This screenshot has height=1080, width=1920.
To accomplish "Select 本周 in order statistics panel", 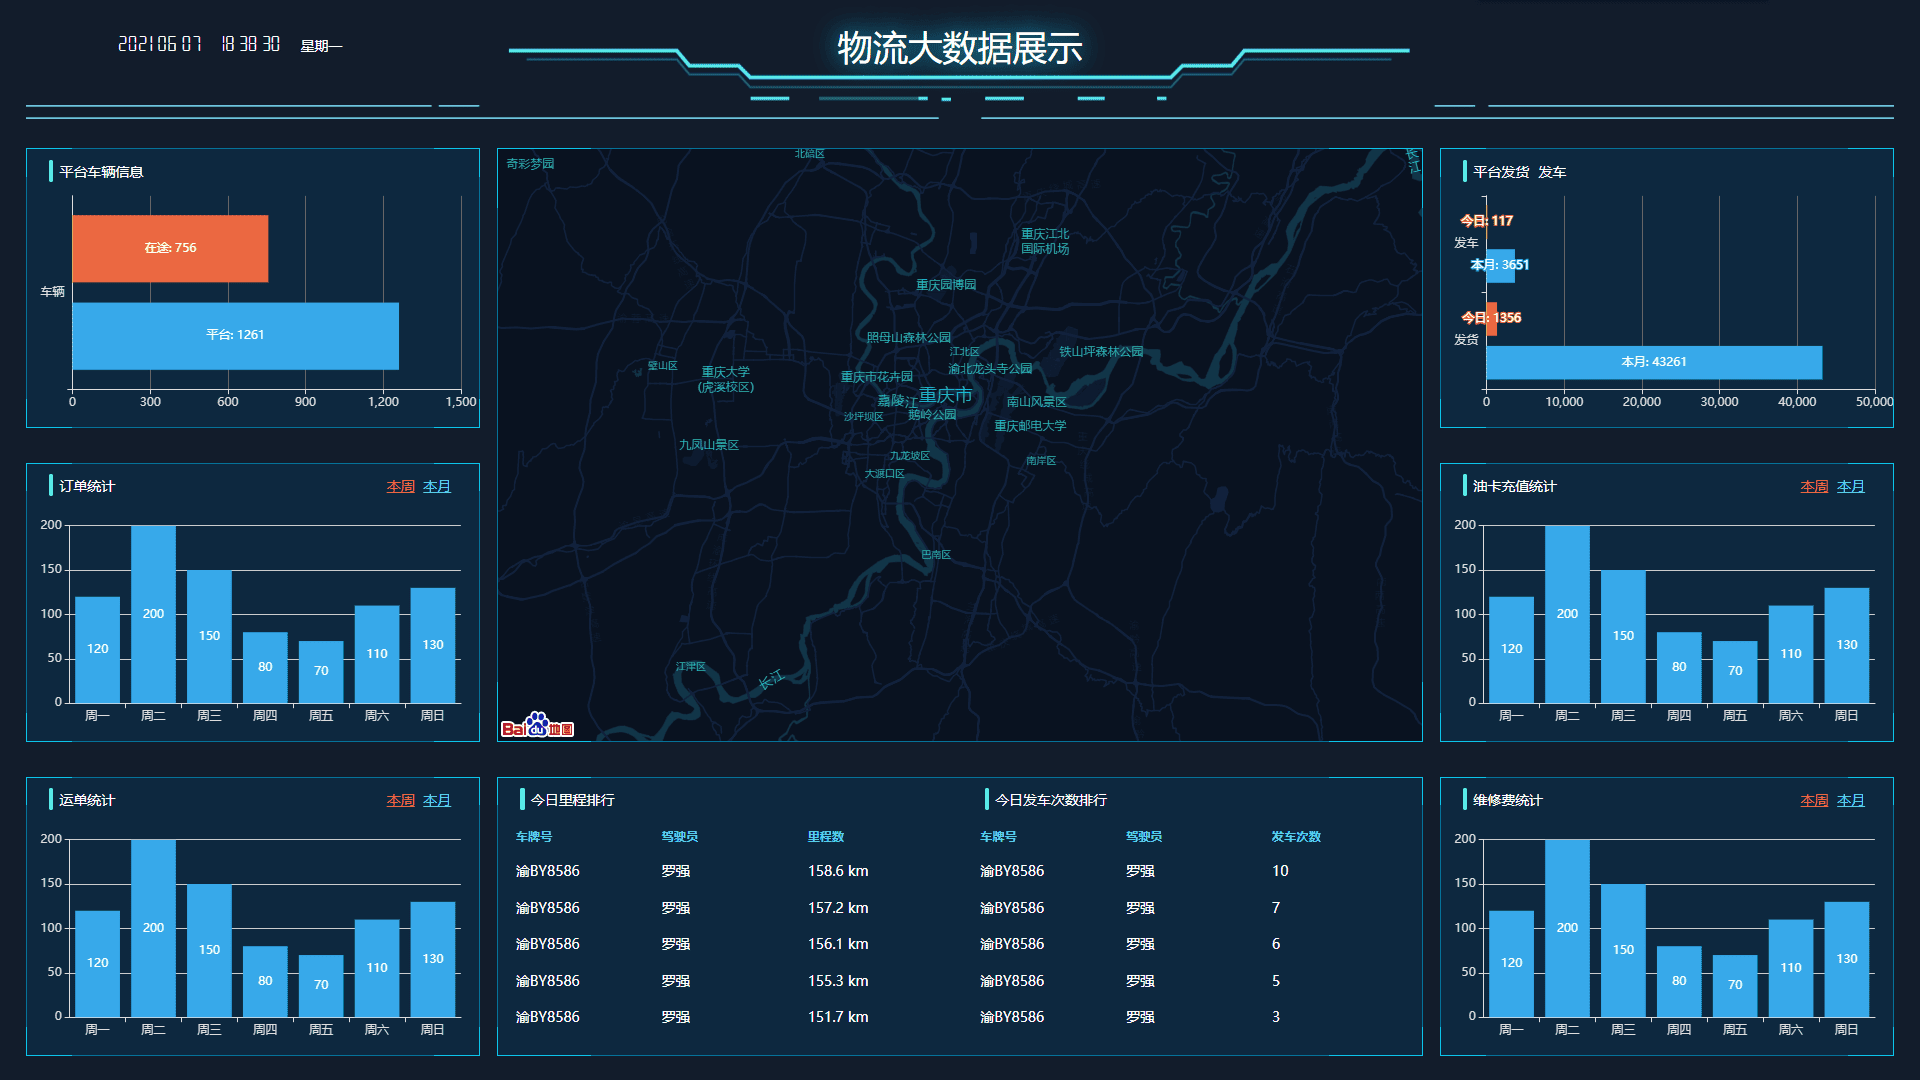I will click(400, 487).
